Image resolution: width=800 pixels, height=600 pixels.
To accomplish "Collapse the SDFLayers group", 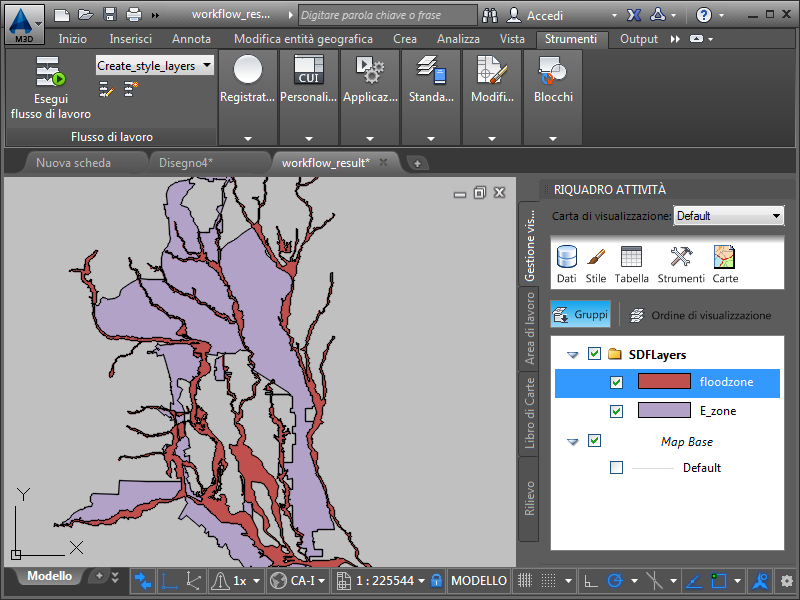I will pos(573,354).
